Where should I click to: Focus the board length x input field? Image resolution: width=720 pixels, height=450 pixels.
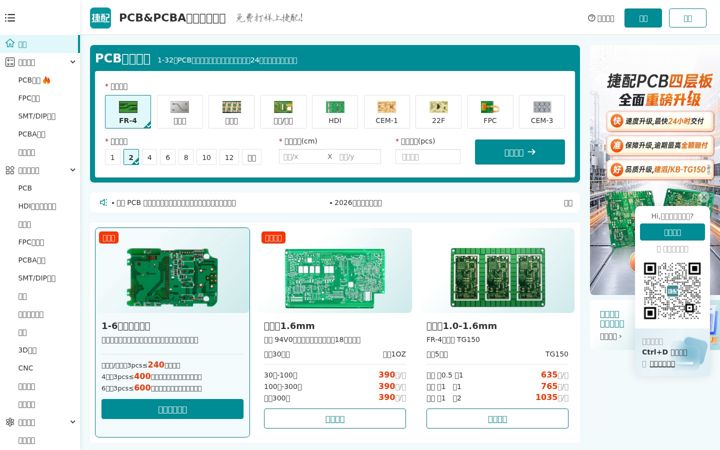pos(302,157)
